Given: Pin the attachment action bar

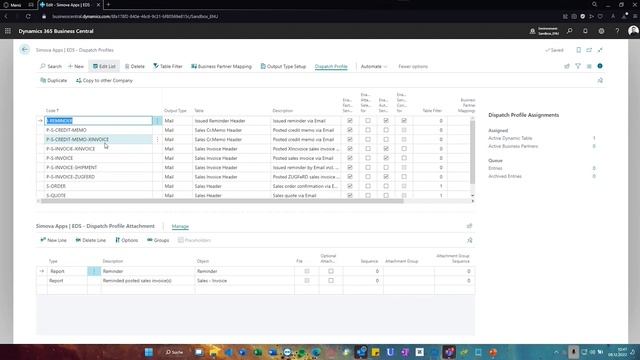Looking at the screenshot, I should (x=470, y=240).
